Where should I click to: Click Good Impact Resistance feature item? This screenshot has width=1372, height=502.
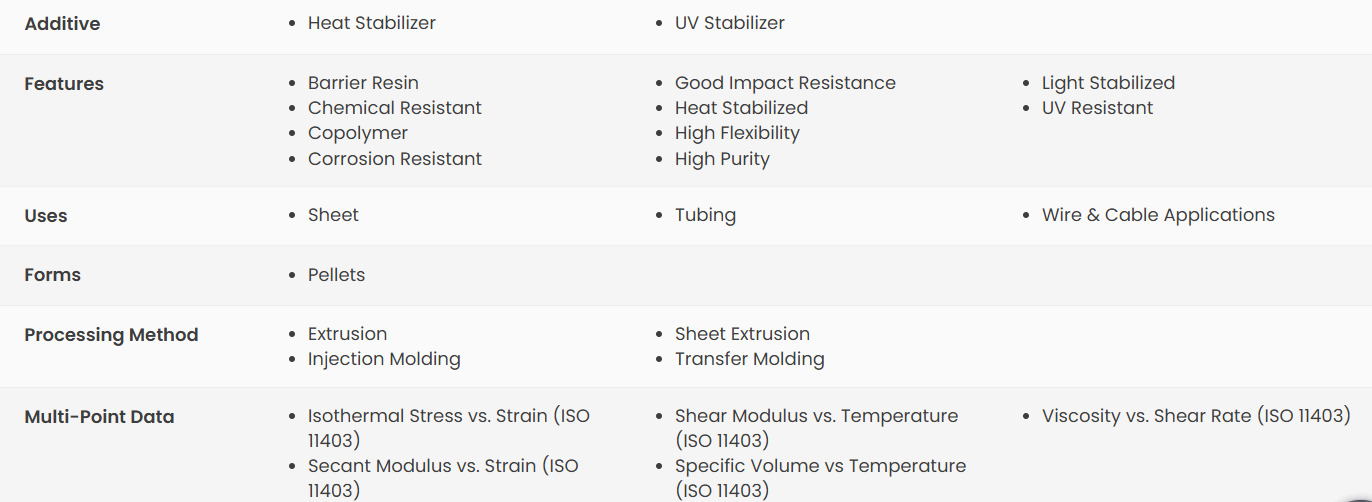click(x=785, y=83)
